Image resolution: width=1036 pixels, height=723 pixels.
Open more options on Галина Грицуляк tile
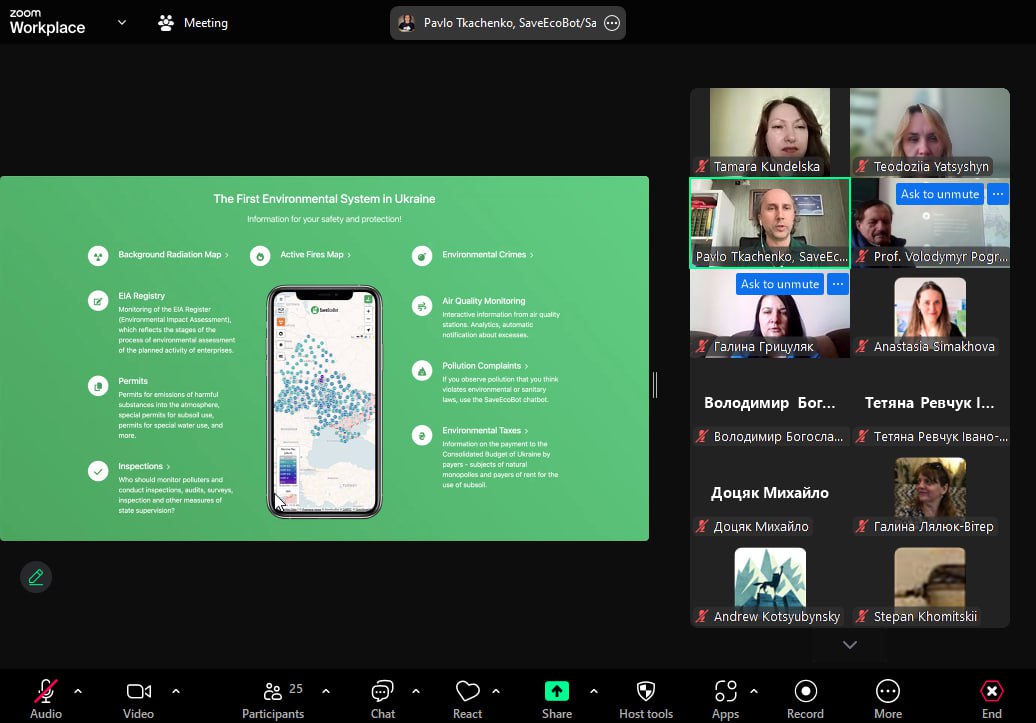(838, 284)
